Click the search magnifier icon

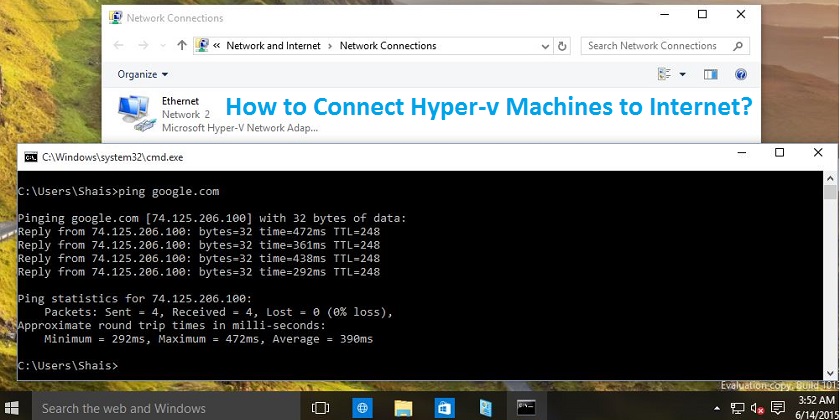tap(738, 46)
